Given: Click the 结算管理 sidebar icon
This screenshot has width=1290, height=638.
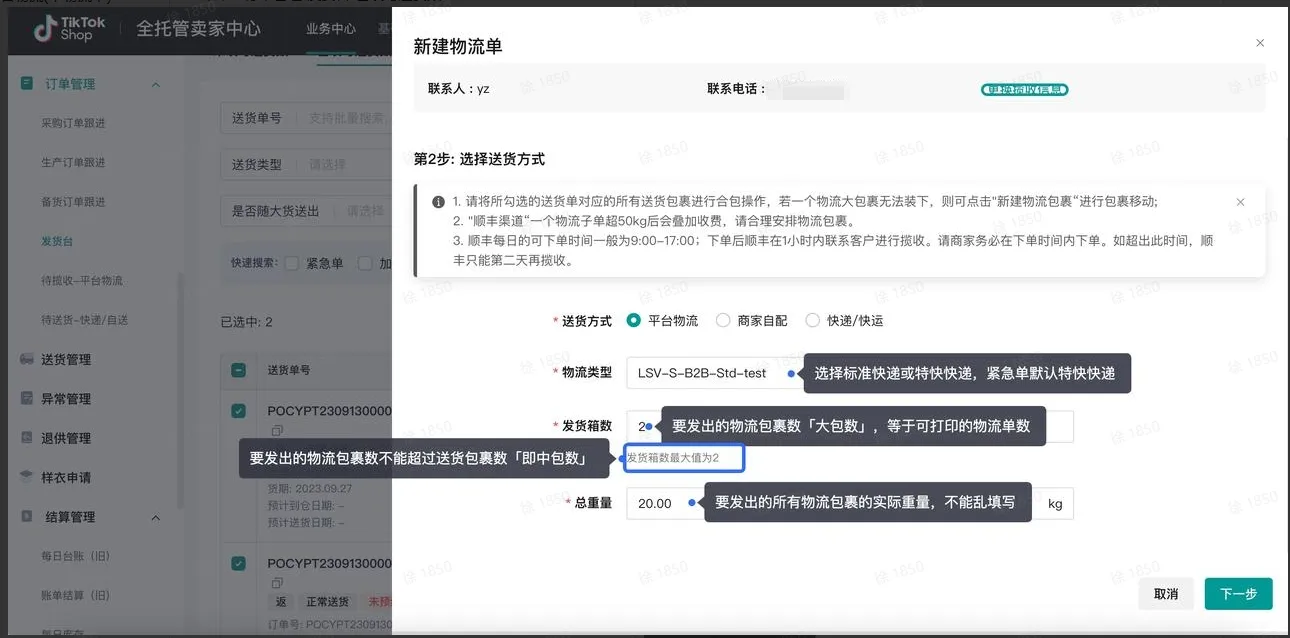Looking at the screenshot, I should pyautogui.click(x=27, y=517).
